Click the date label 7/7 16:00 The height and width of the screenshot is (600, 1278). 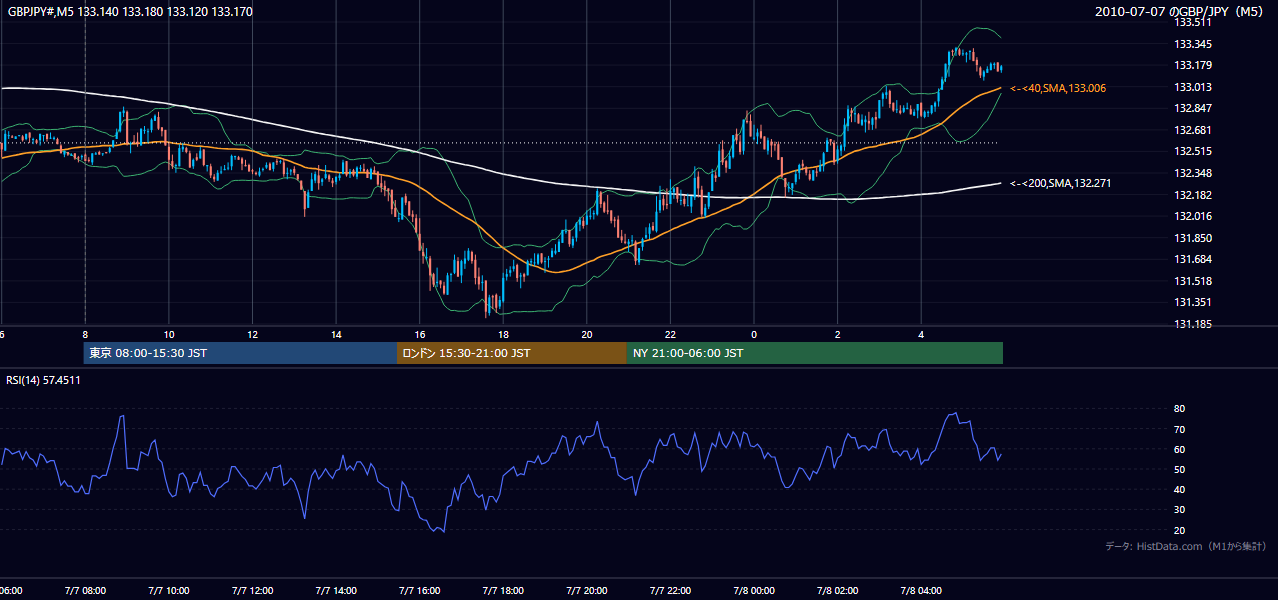(x=420, y=591)
